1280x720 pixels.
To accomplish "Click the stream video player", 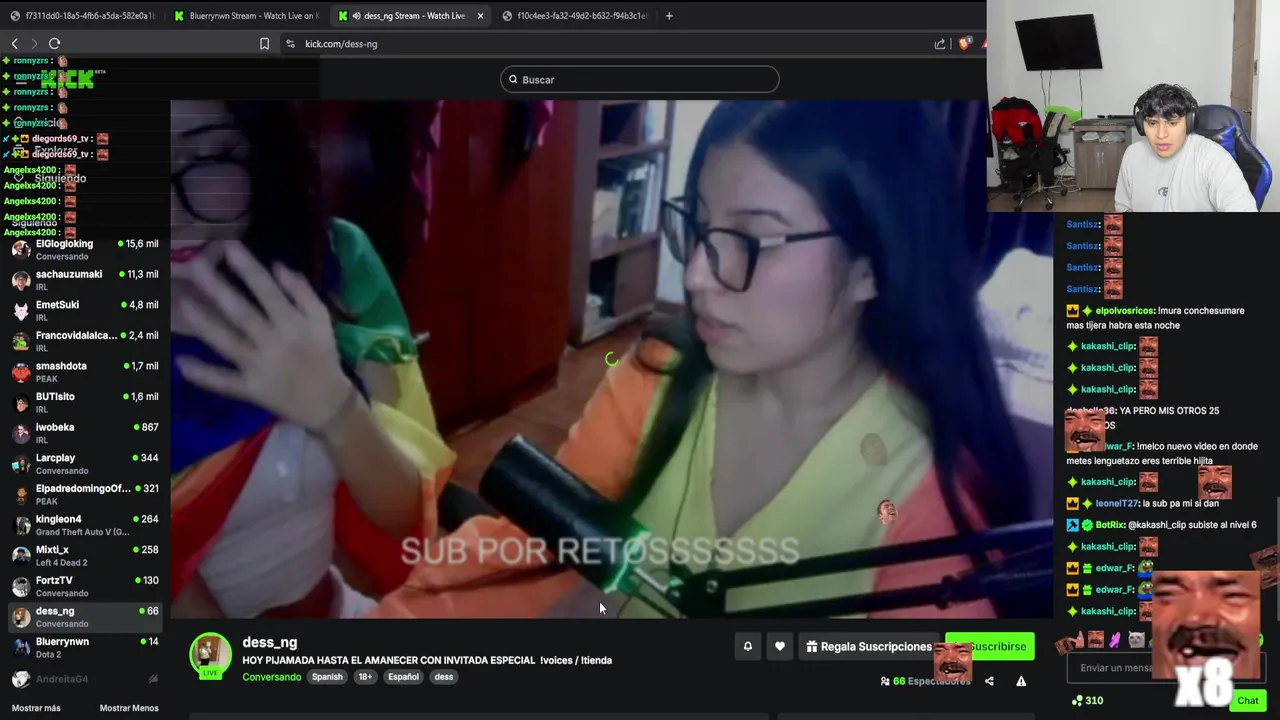I will coord(611,359).
